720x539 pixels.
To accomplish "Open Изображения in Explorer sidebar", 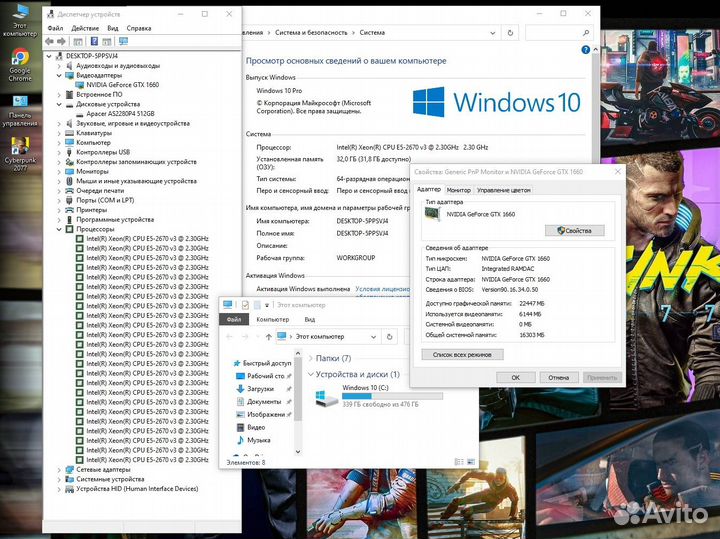I will pyautogui.click(x=266, y=414).
